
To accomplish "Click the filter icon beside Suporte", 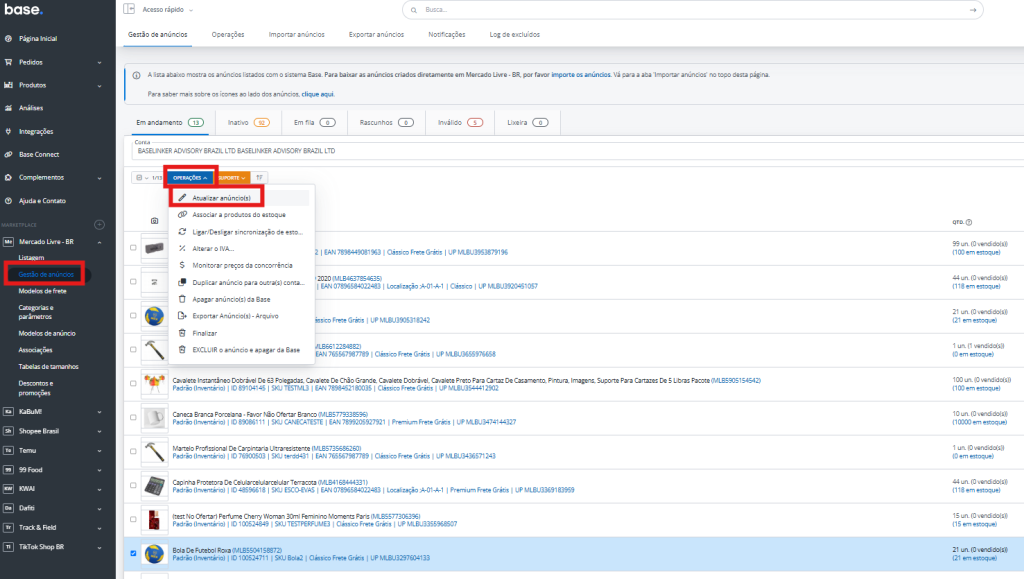I will click(x=259, y=178).
